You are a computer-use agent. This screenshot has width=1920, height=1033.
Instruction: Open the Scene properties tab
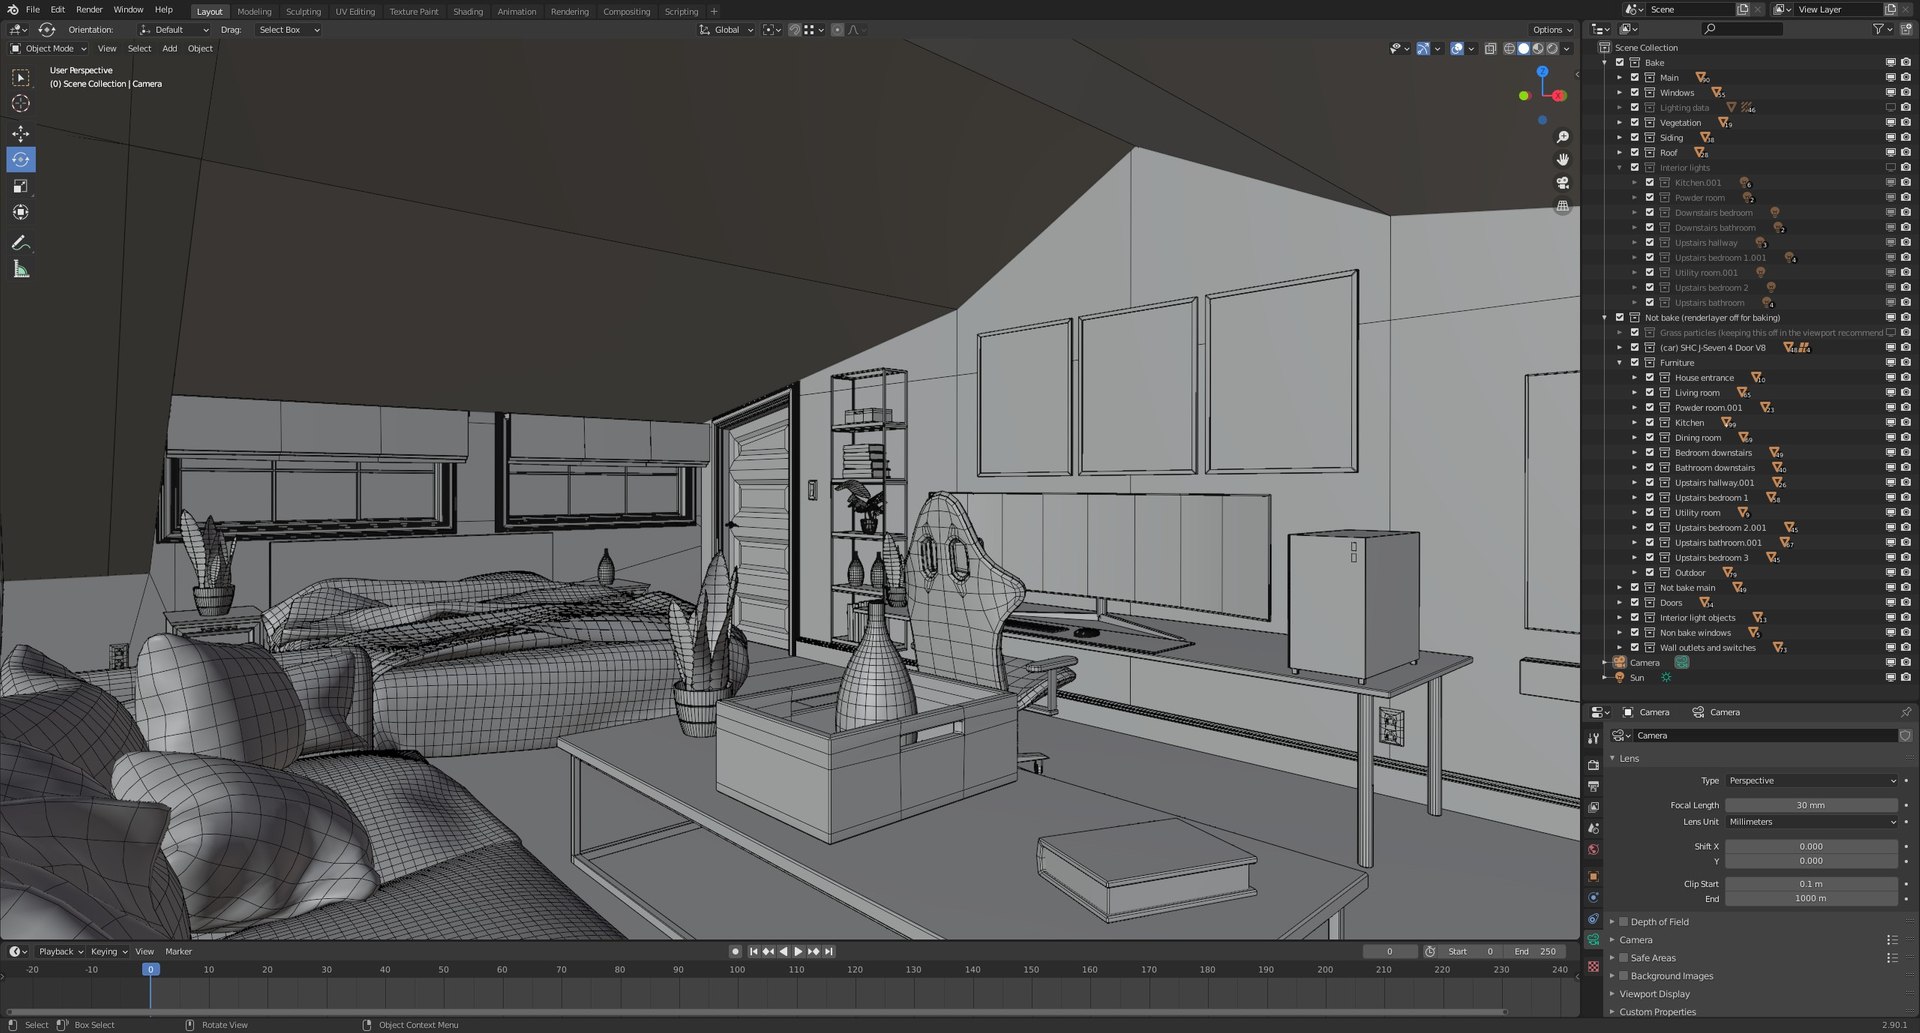[x=1593, y=828]
